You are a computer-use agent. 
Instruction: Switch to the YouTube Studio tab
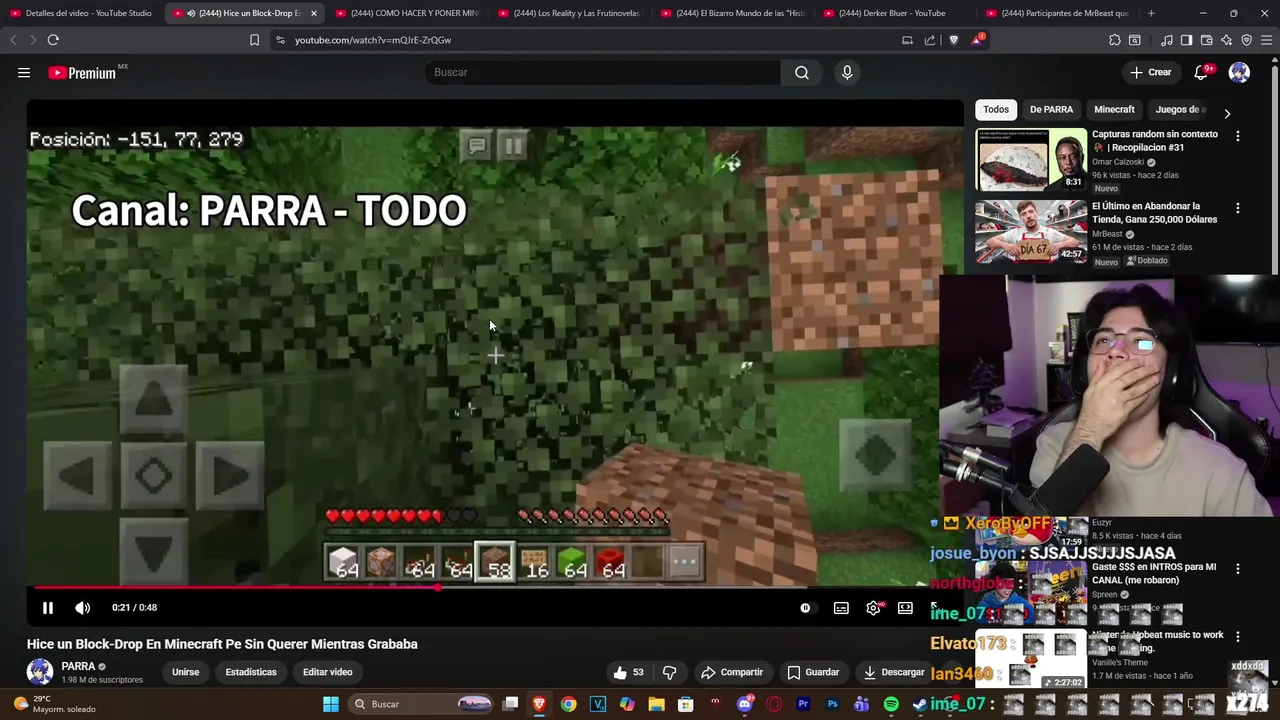point(80,13)
